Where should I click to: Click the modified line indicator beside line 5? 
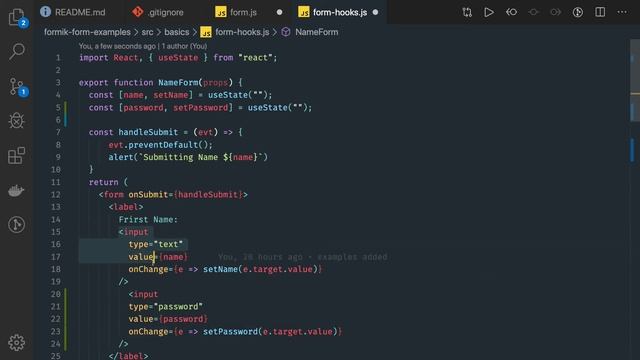[65, 107]
